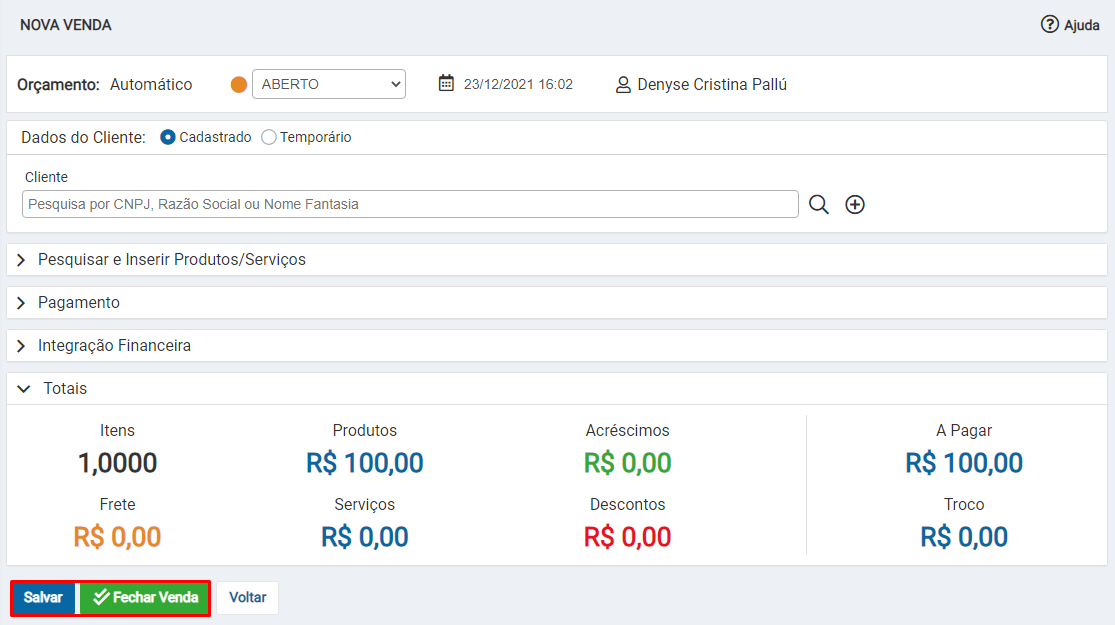This screenshot has height=625, width=1115.
Task: Click the plus icon to add client
Action: click(855, 205)
